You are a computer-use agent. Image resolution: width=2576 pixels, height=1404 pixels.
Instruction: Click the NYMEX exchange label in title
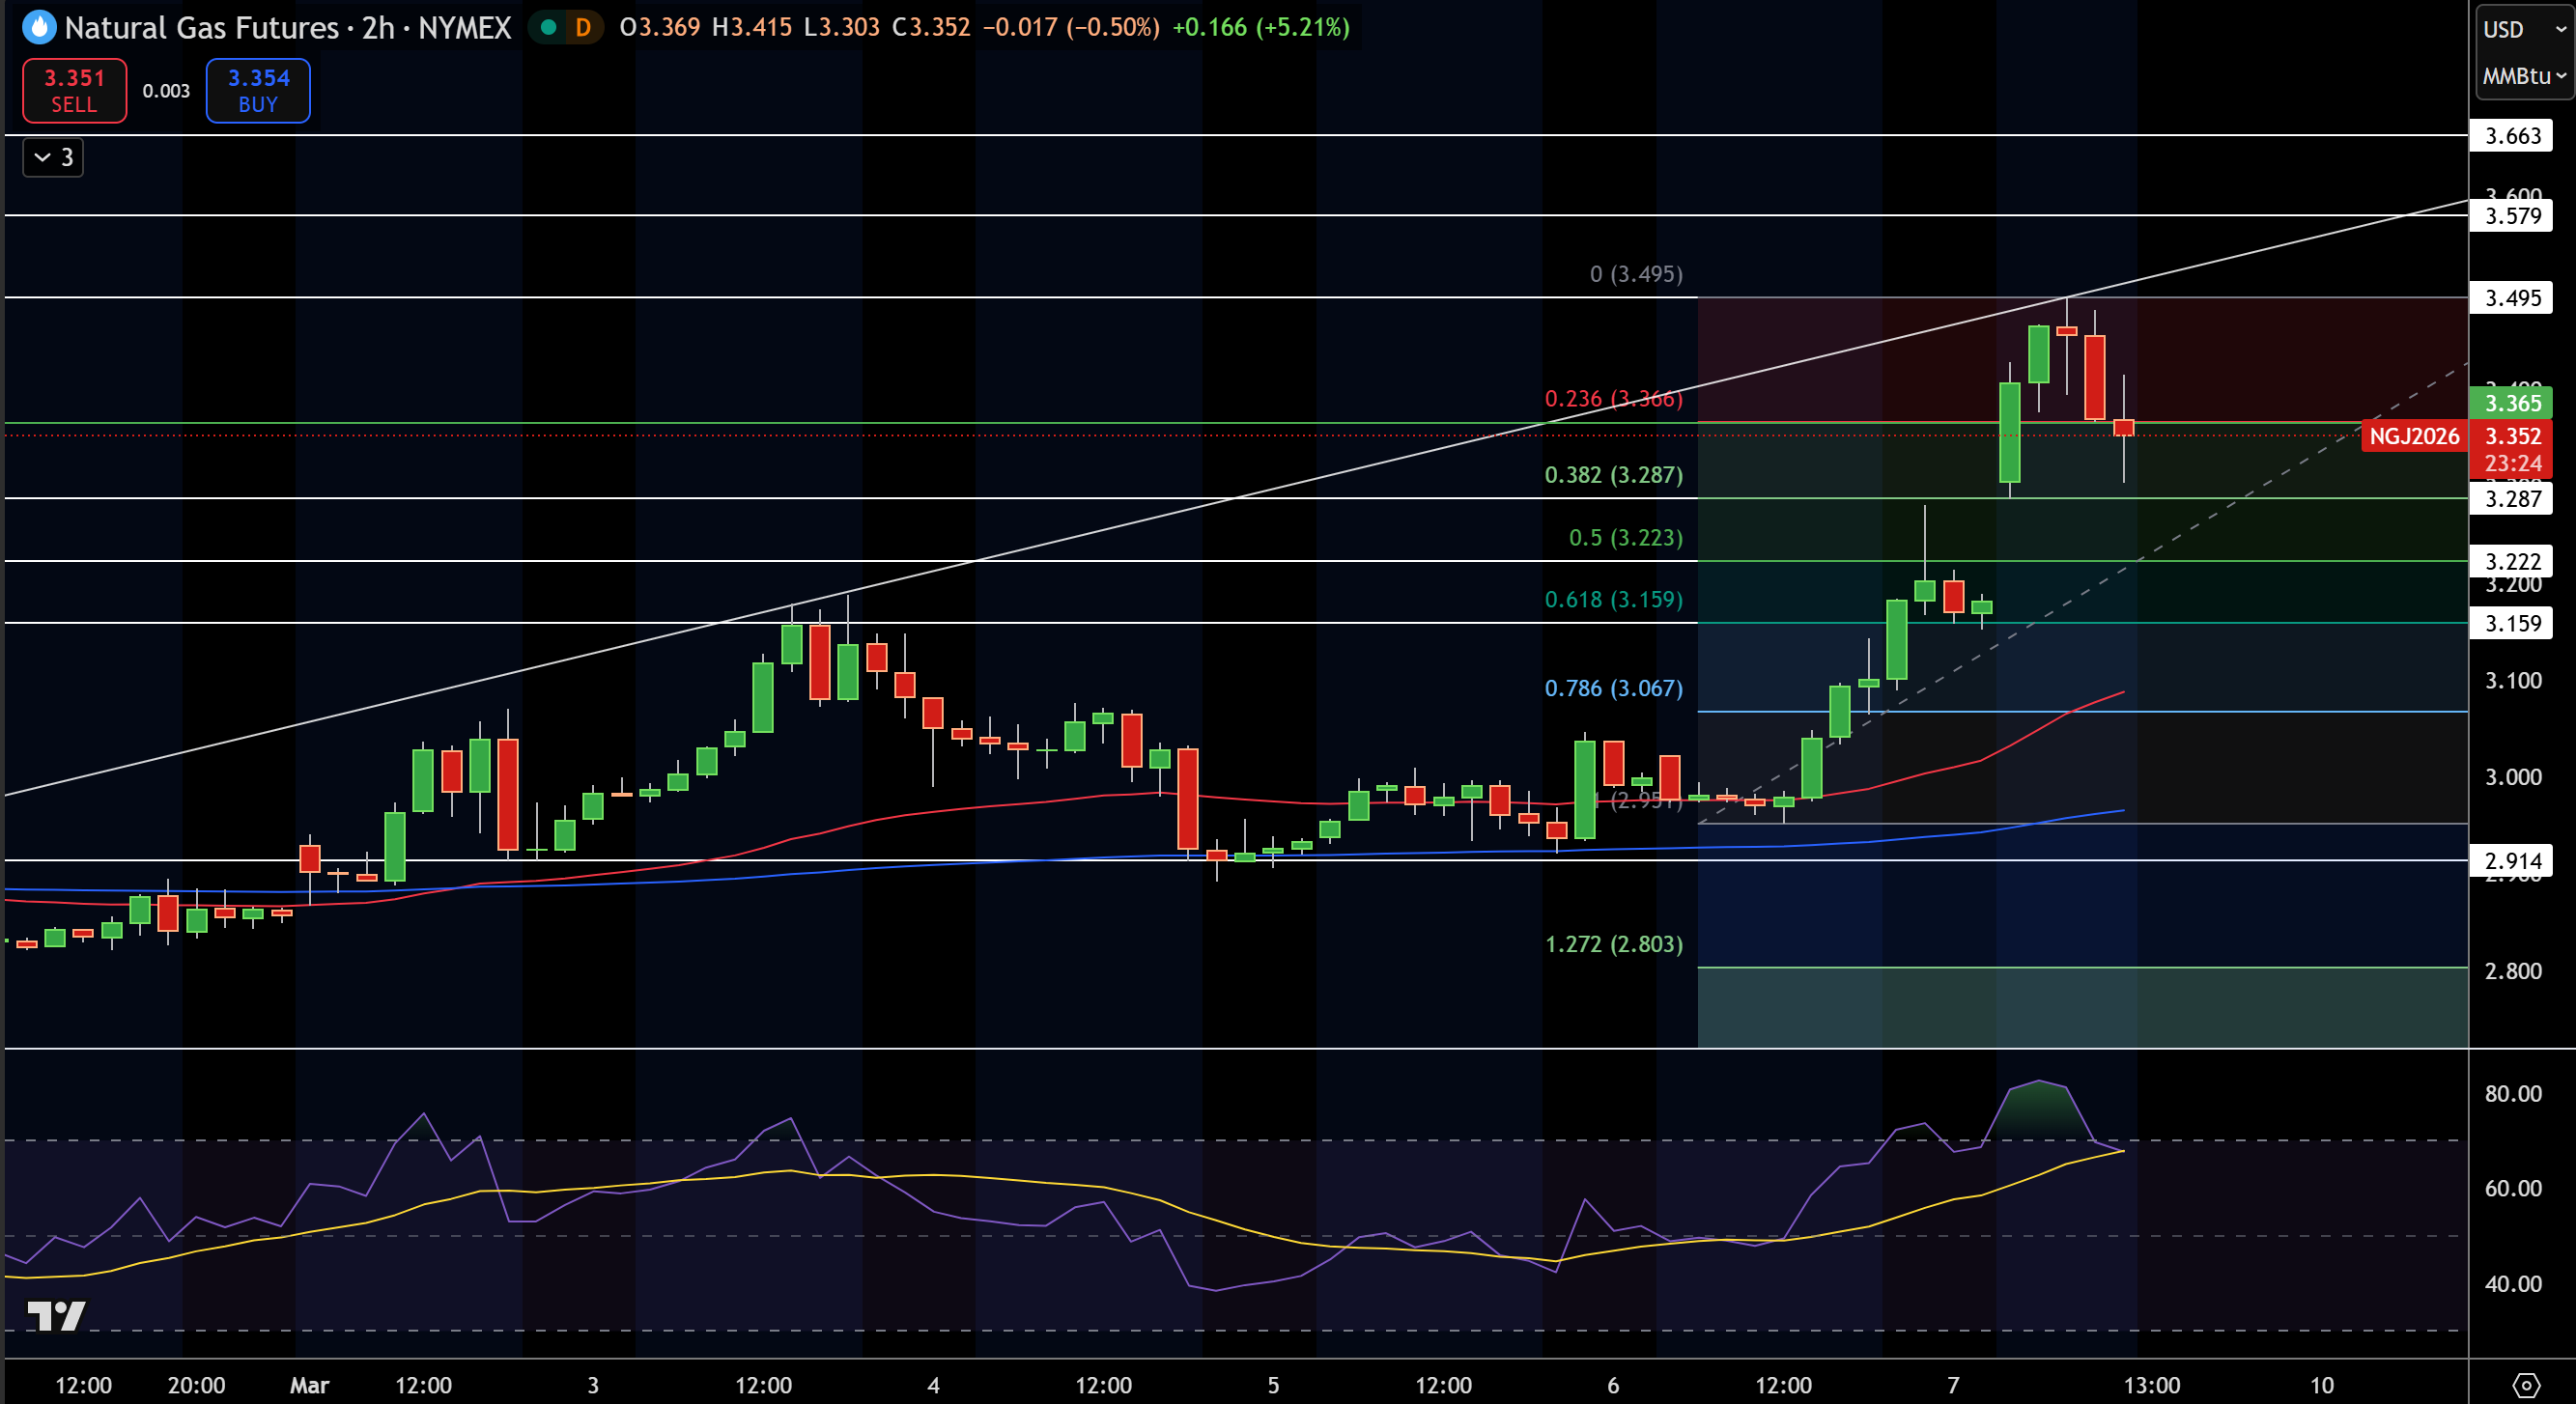pos(465,27)
